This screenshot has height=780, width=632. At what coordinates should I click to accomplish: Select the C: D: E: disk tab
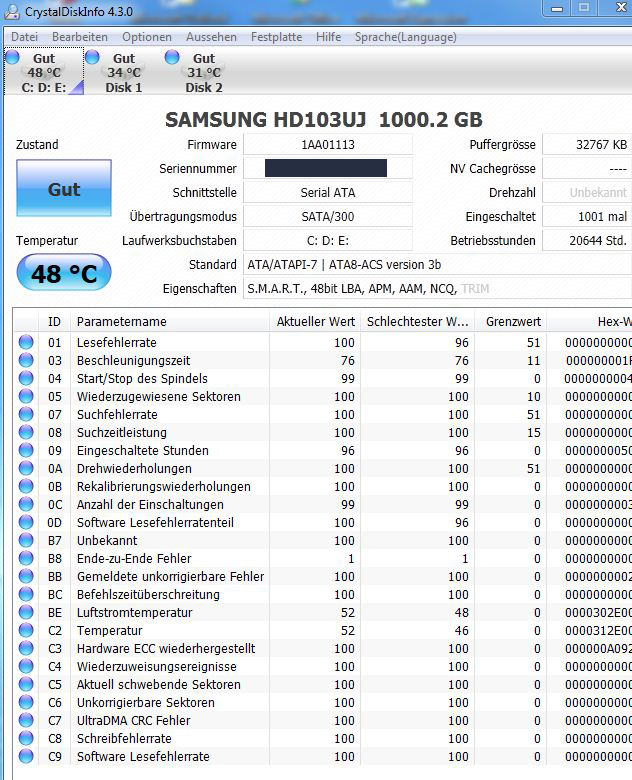pyautogui.click(x=44, y=72)
